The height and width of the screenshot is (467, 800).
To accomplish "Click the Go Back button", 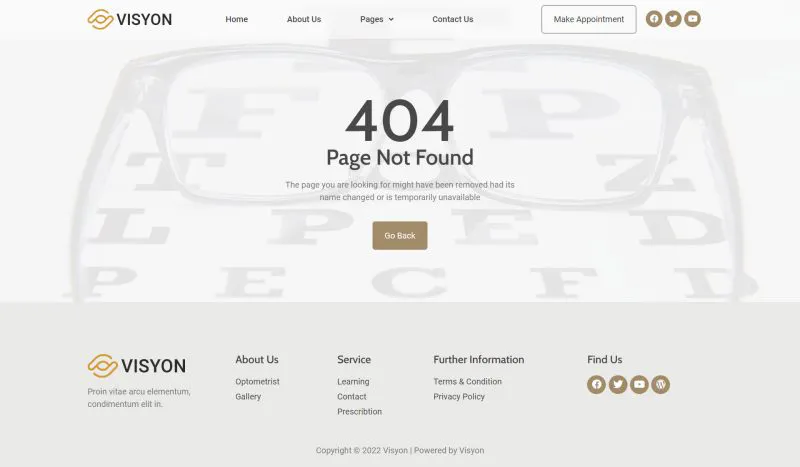I will [x=400, y=236].
